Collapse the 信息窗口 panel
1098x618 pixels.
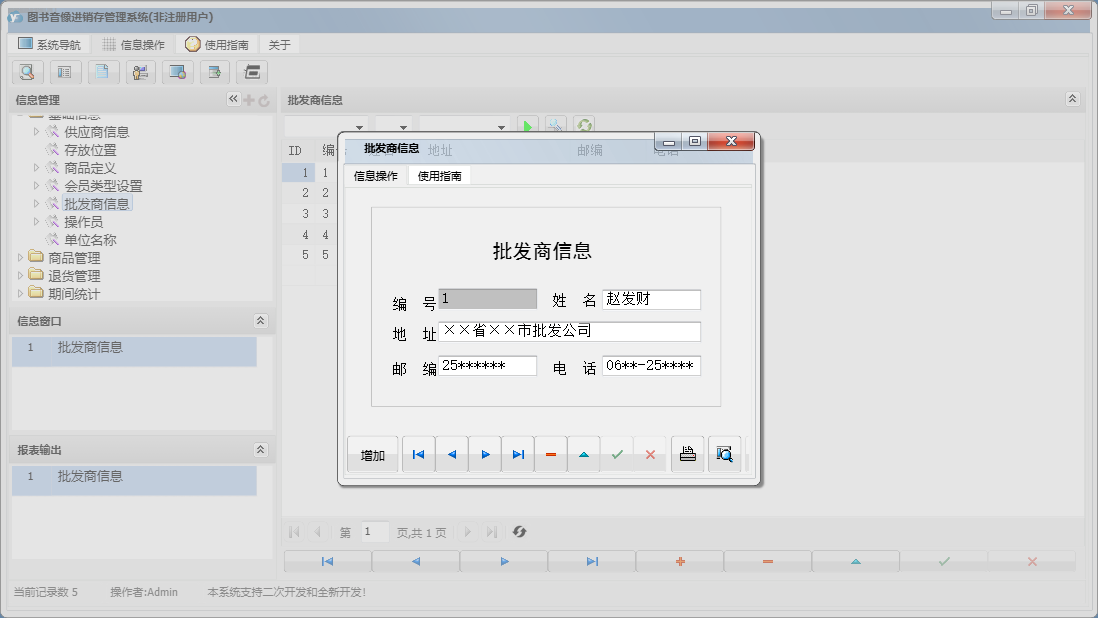pos(260,321)
